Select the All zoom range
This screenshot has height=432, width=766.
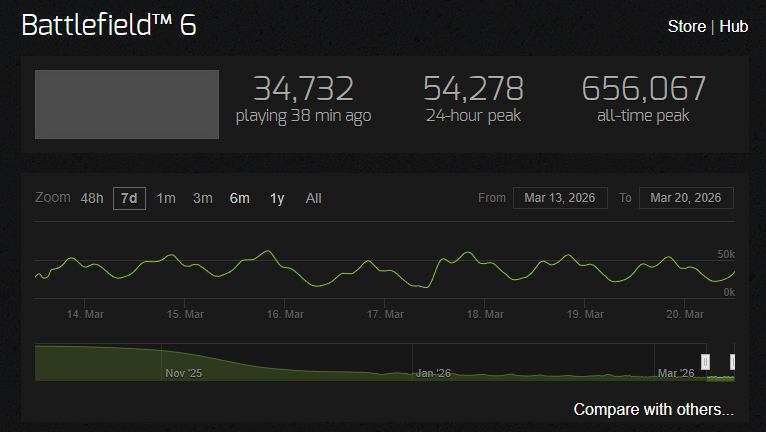point(314,198)
